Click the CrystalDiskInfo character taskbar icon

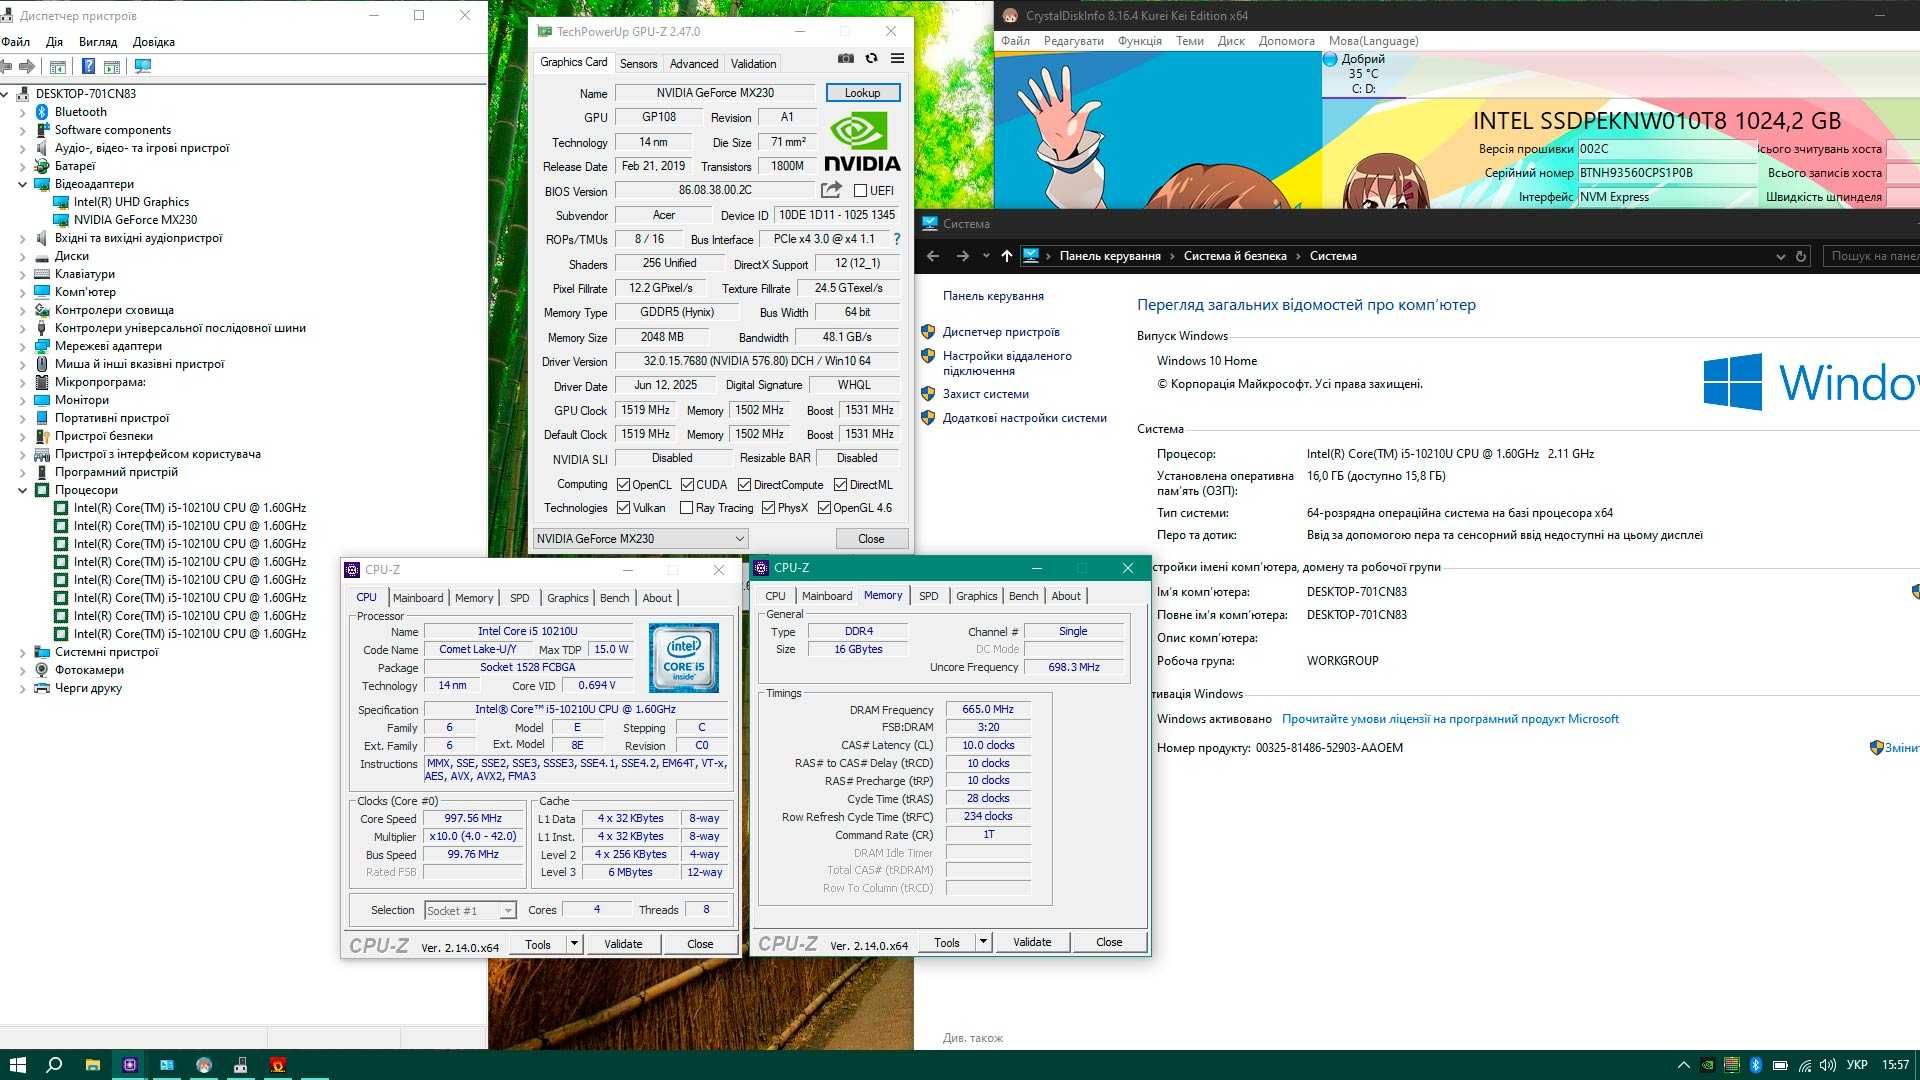pyautogui.click(x=204, y=1065)
